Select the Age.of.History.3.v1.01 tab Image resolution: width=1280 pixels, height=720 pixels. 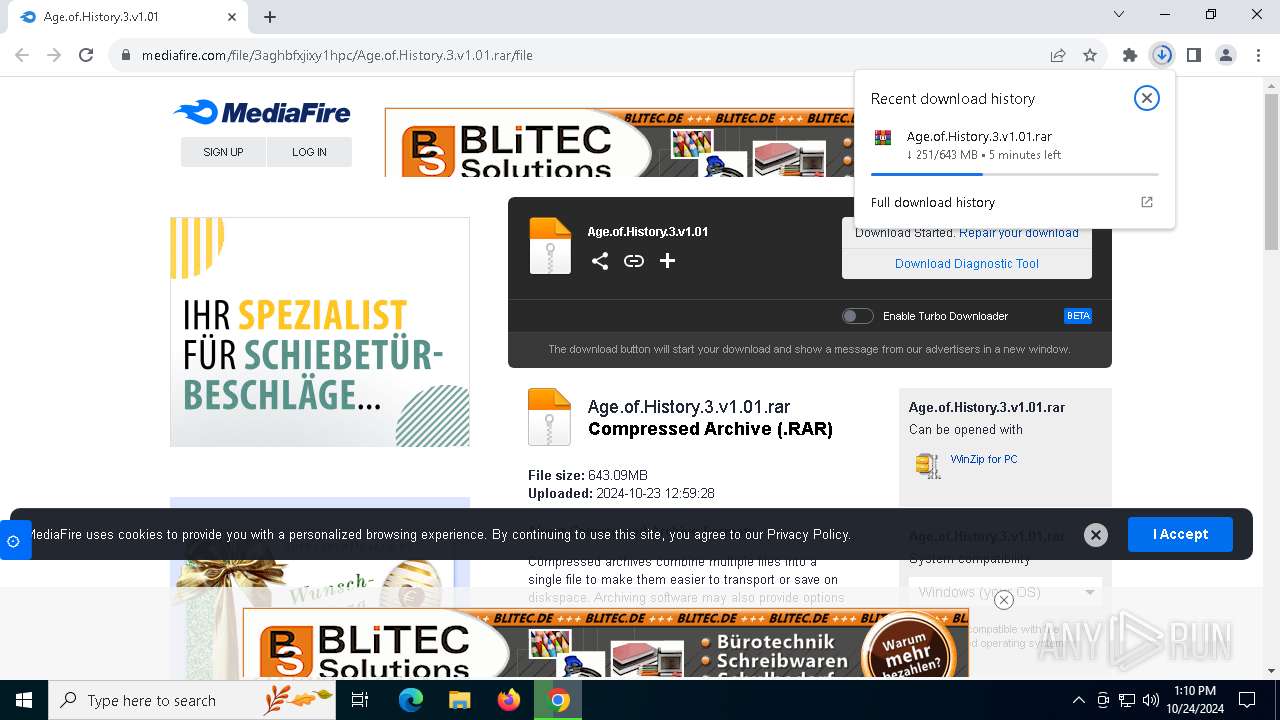coord(128,17)
